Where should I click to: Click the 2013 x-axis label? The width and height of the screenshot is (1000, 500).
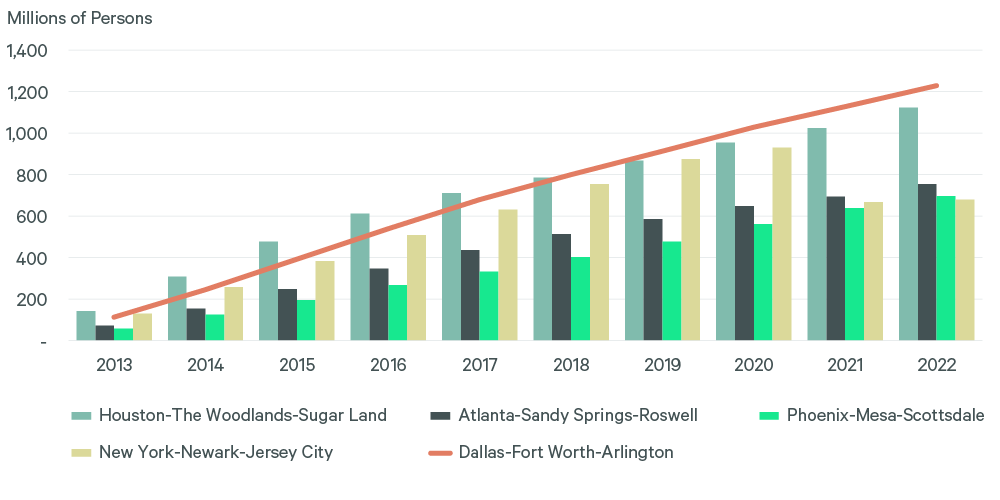[114, 365]
